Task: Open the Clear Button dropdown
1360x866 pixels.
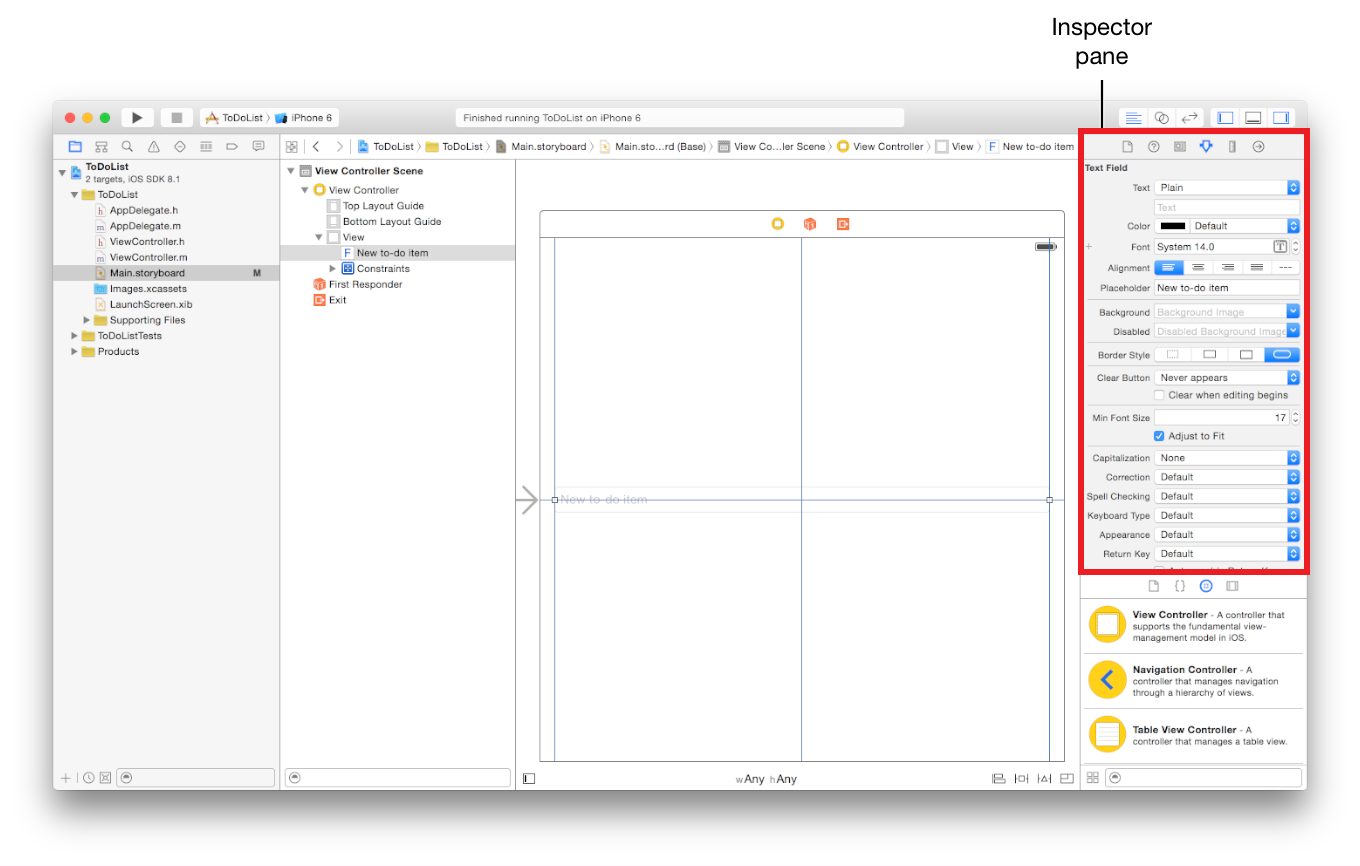Action: [1227, 378]
